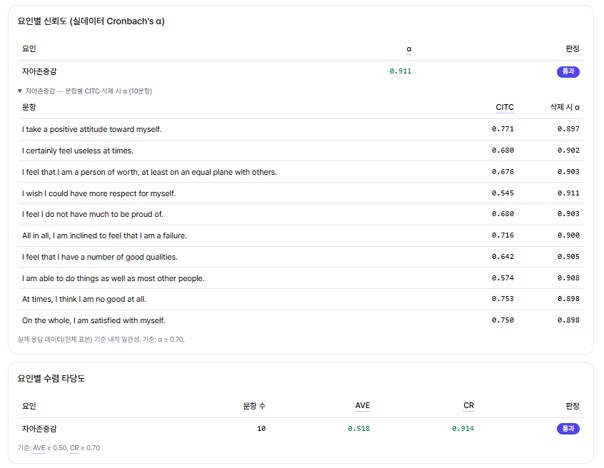Click item 'I am able to do things as well'
This screenshot has height=468, width=604.
(x=113, y=278)
